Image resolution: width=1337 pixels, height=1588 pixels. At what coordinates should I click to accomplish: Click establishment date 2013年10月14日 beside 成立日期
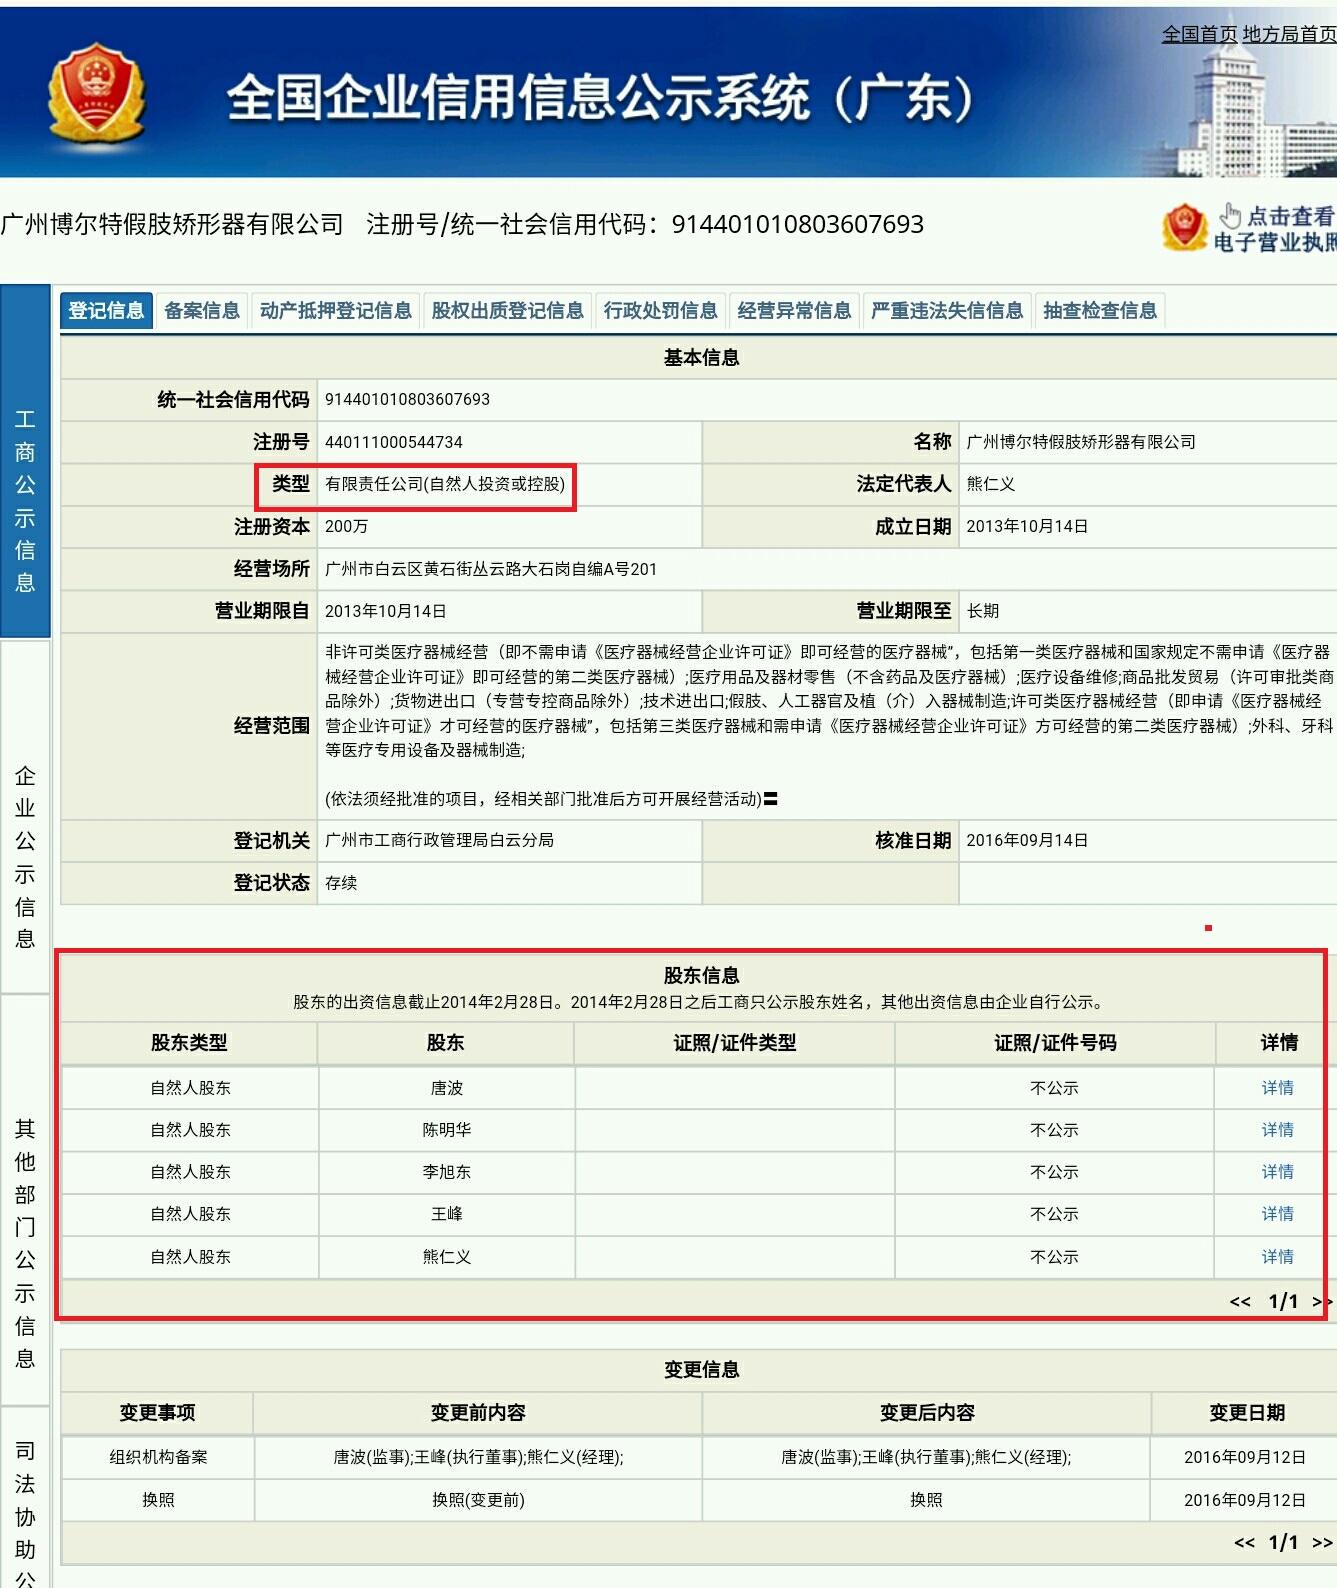(x=1027, y=527)
